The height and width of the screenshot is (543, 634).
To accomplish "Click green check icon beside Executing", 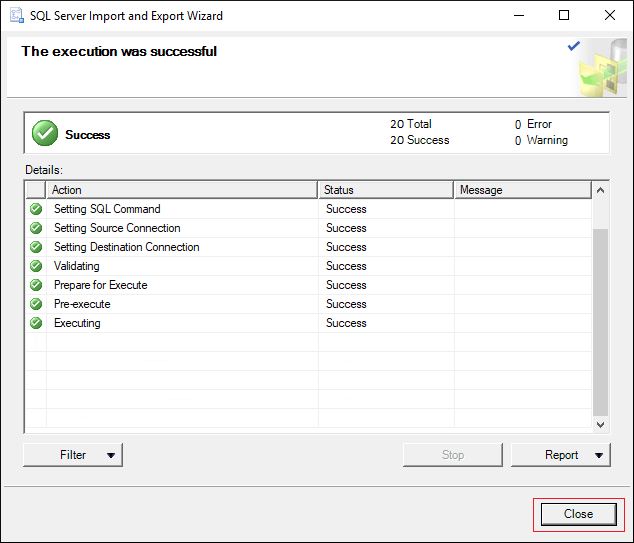I will tap(36, 323).
